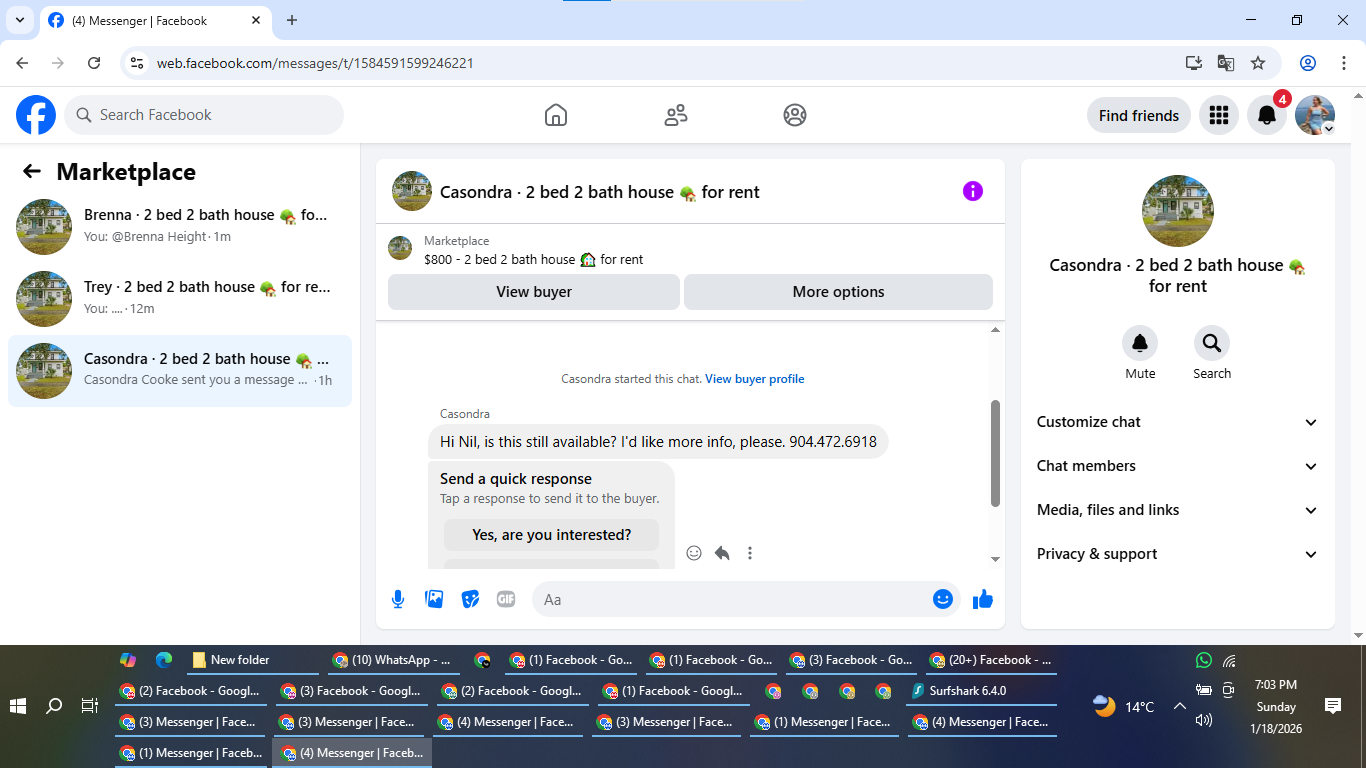Open the Facebook menu grid icon

(x=1218, y=115)
